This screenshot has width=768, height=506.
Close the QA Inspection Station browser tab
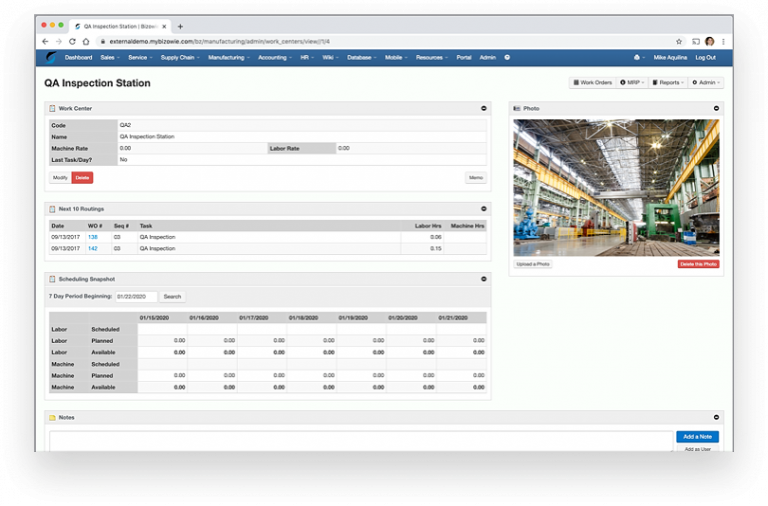coord(164,26)
